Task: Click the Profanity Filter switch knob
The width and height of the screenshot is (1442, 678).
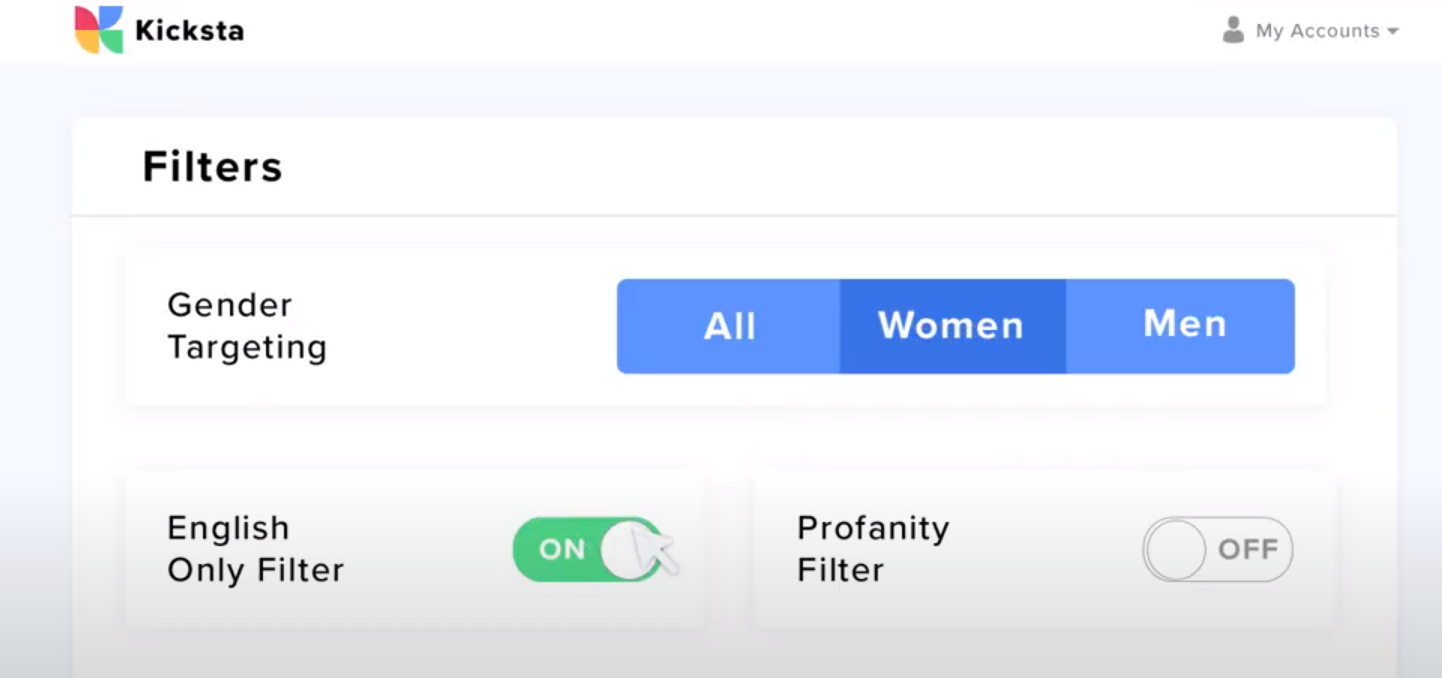Action: pyautogui.click(x=1174, y=549)
